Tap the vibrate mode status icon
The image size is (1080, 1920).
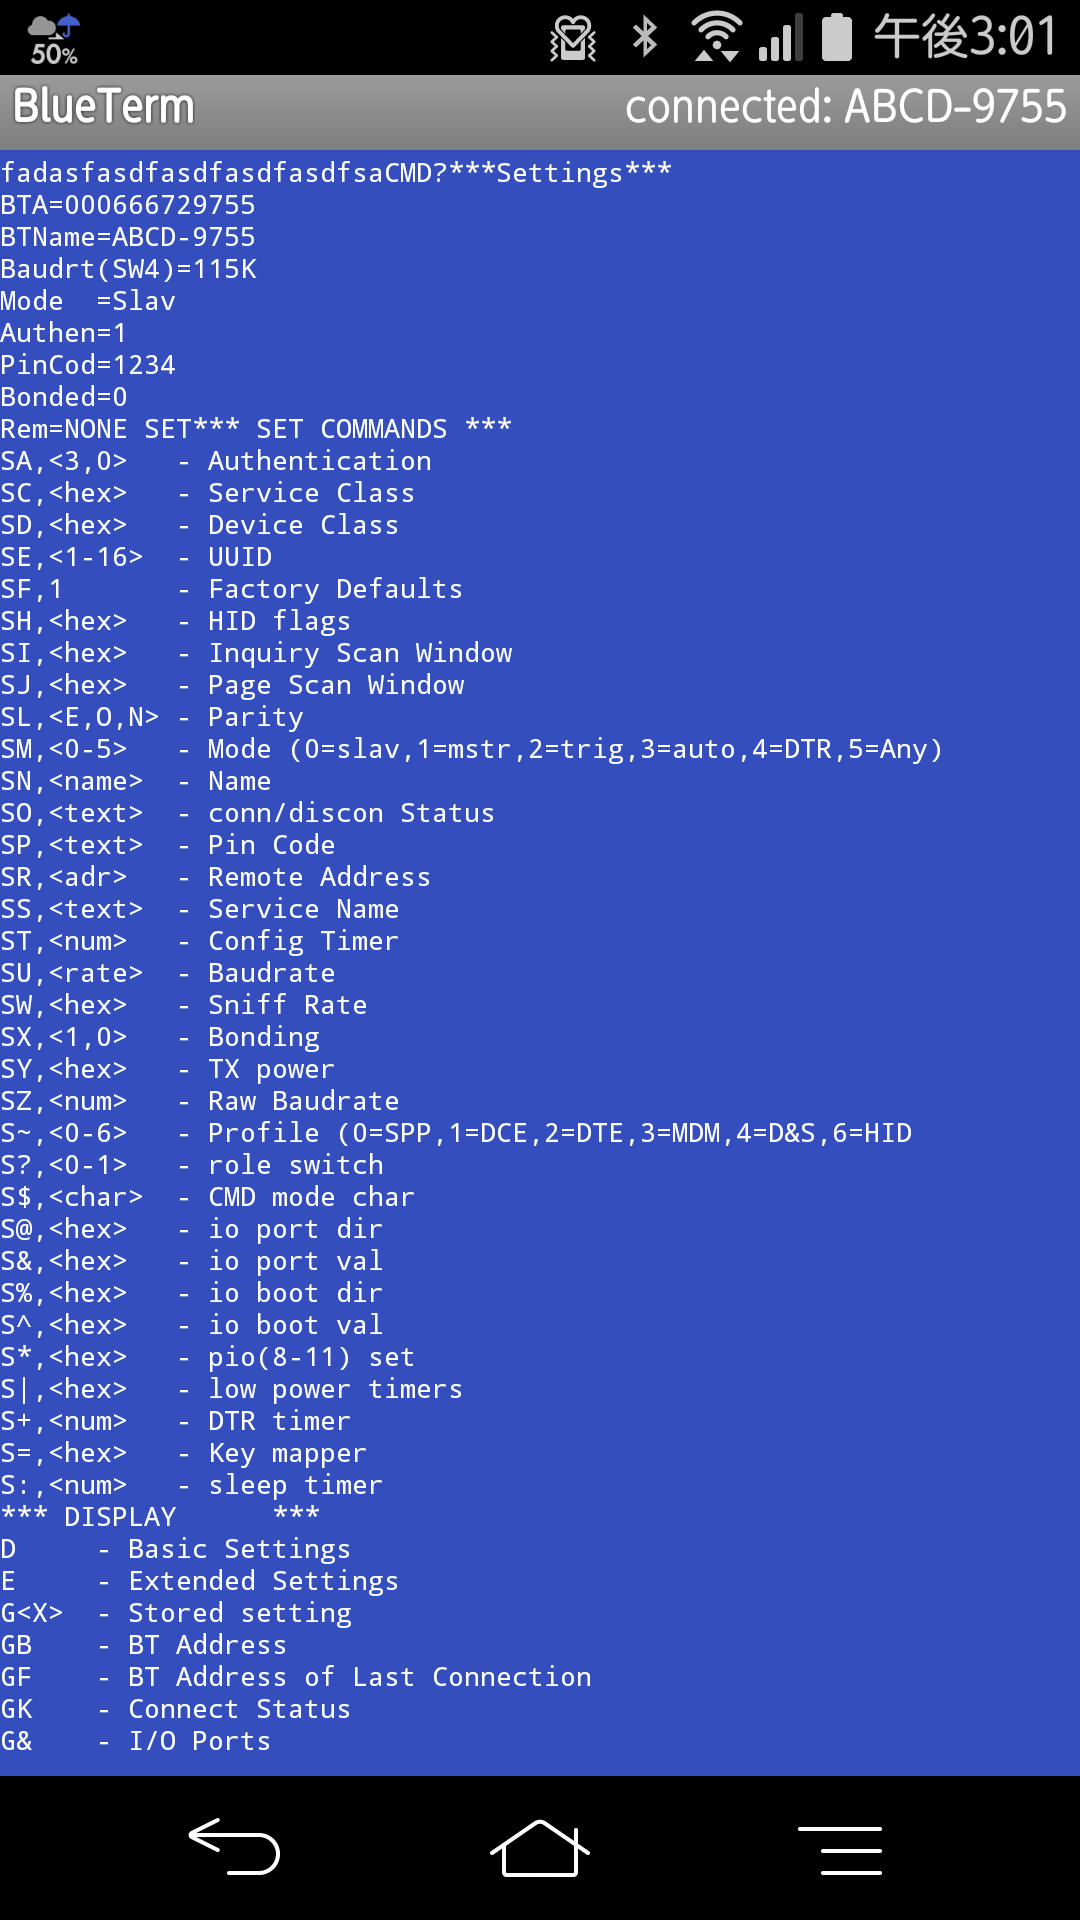coord(573,38)
